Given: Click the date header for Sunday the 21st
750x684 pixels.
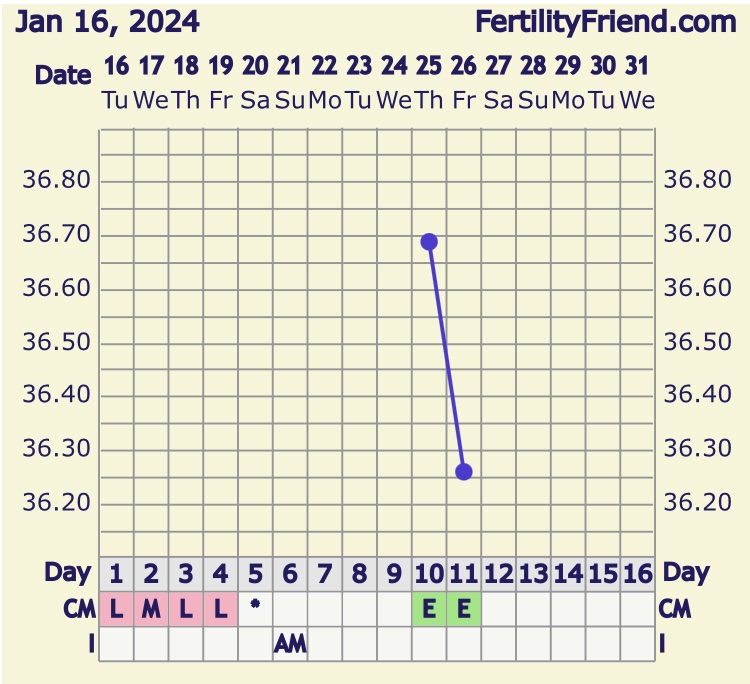Looking at the screenshot, I should pyautogui.click(x=290, y=83).
